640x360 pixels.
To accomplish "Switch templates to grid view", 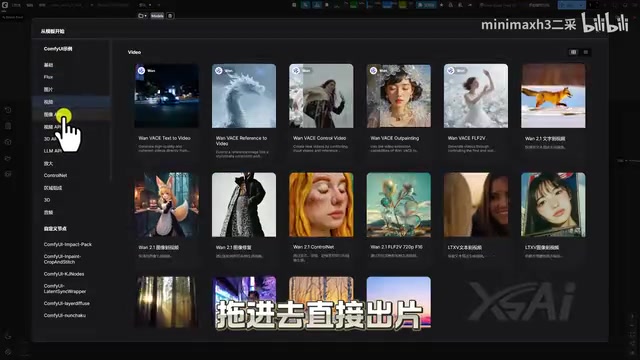I will pos(573,52).
